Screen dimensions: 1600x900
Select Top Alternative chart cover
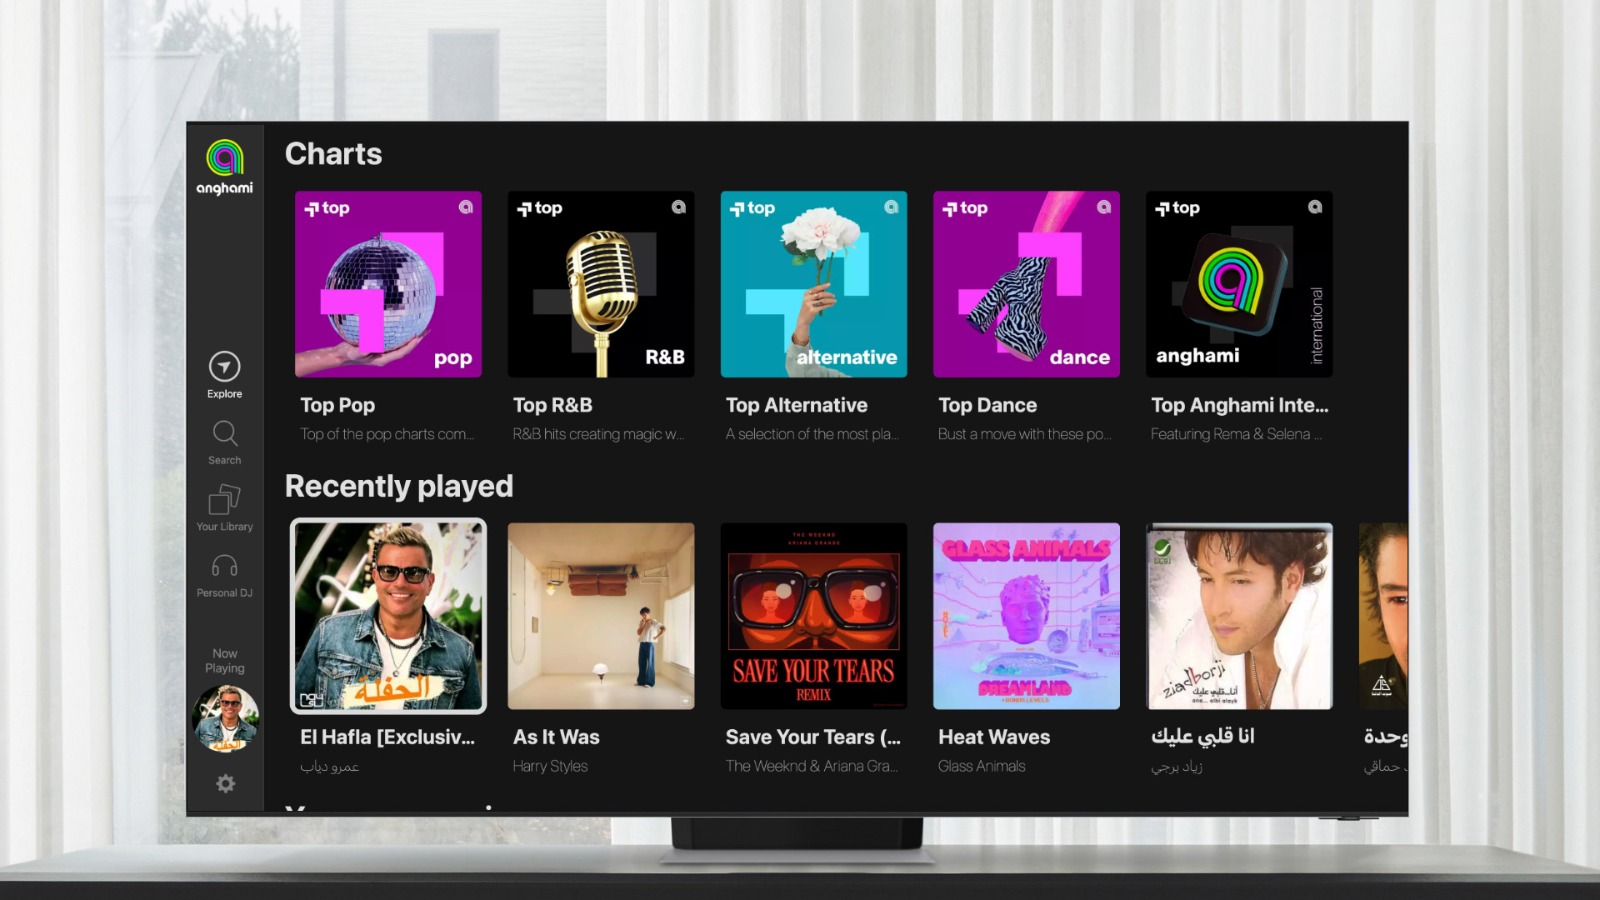[x=813, y=284]
